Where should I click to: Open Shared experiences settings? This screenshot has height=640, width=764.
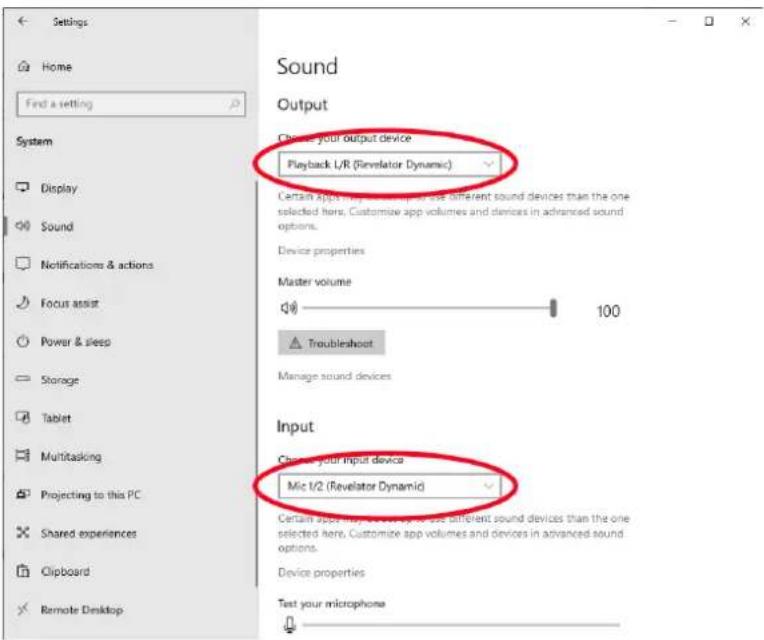[x=89, y=533]
